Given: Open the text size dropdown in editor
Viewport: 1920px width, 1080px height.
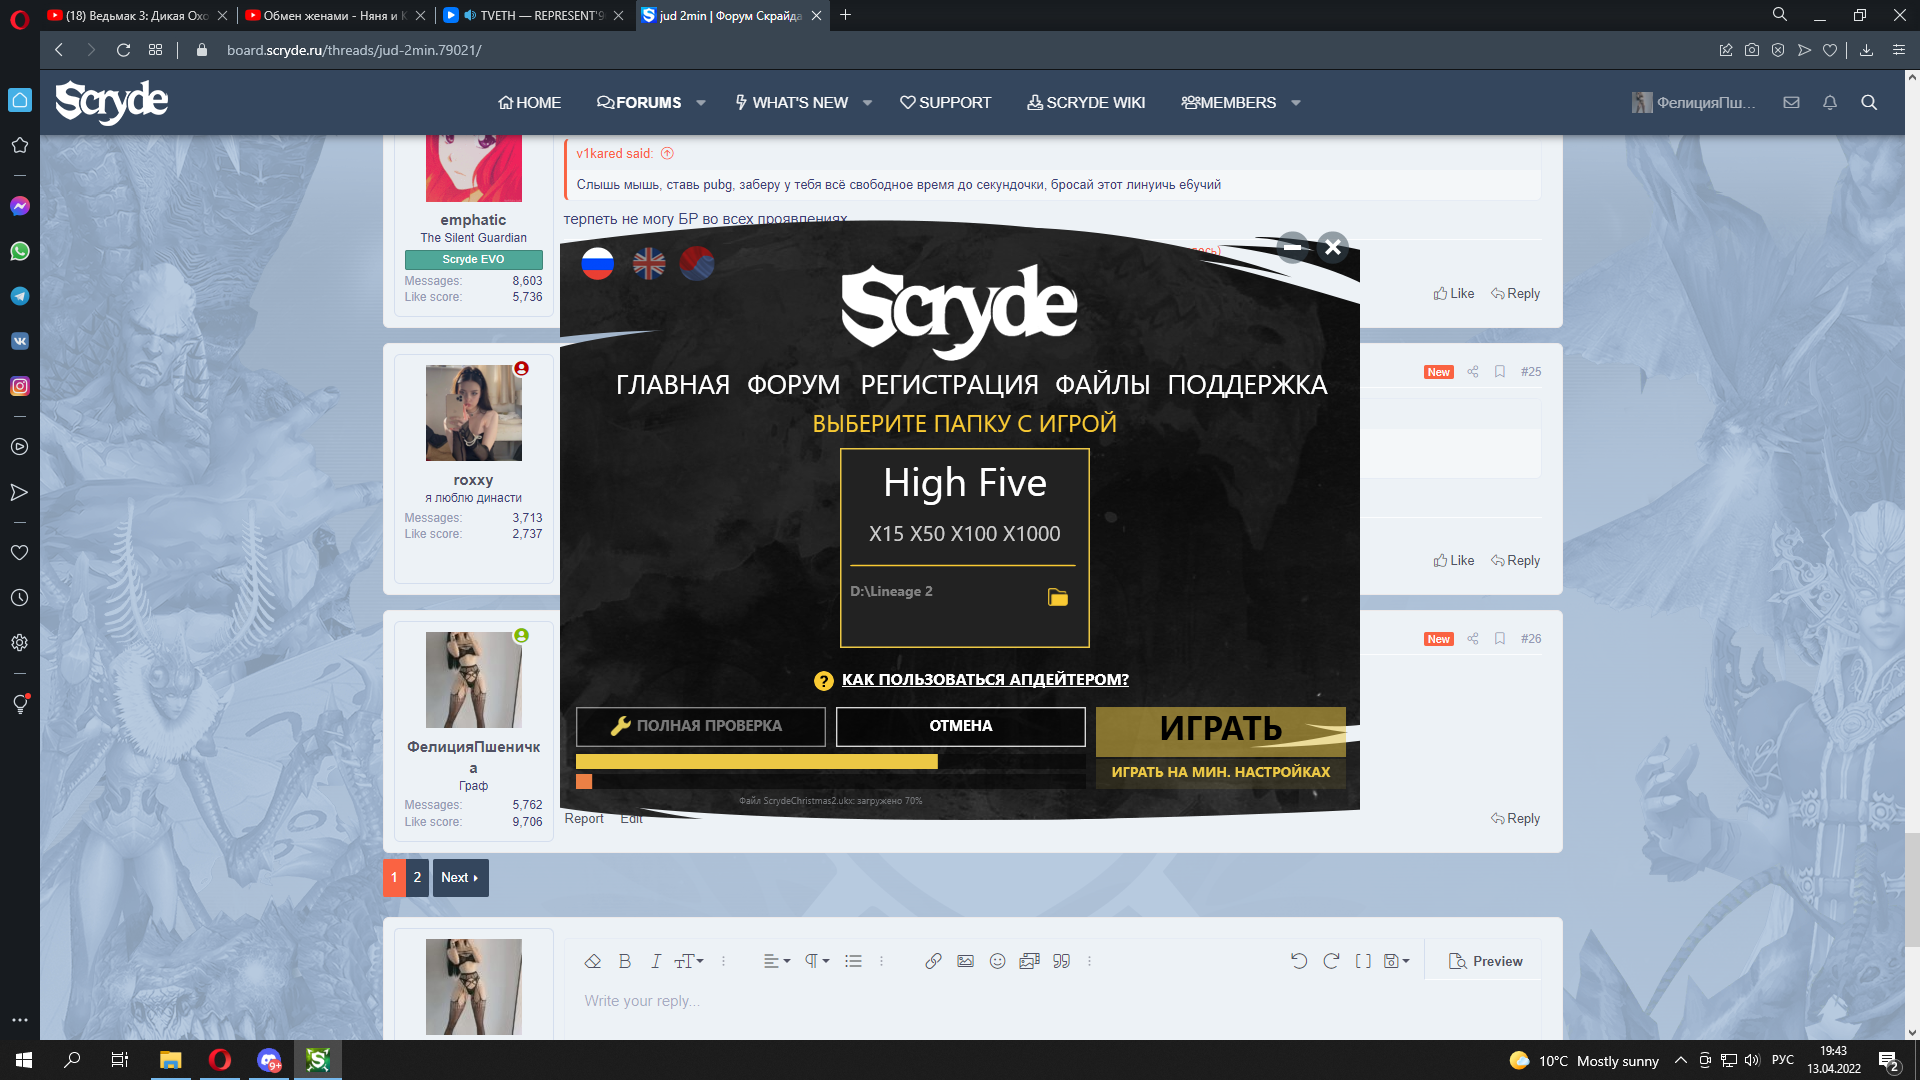Looking at the screenshot, I should 688,960.
